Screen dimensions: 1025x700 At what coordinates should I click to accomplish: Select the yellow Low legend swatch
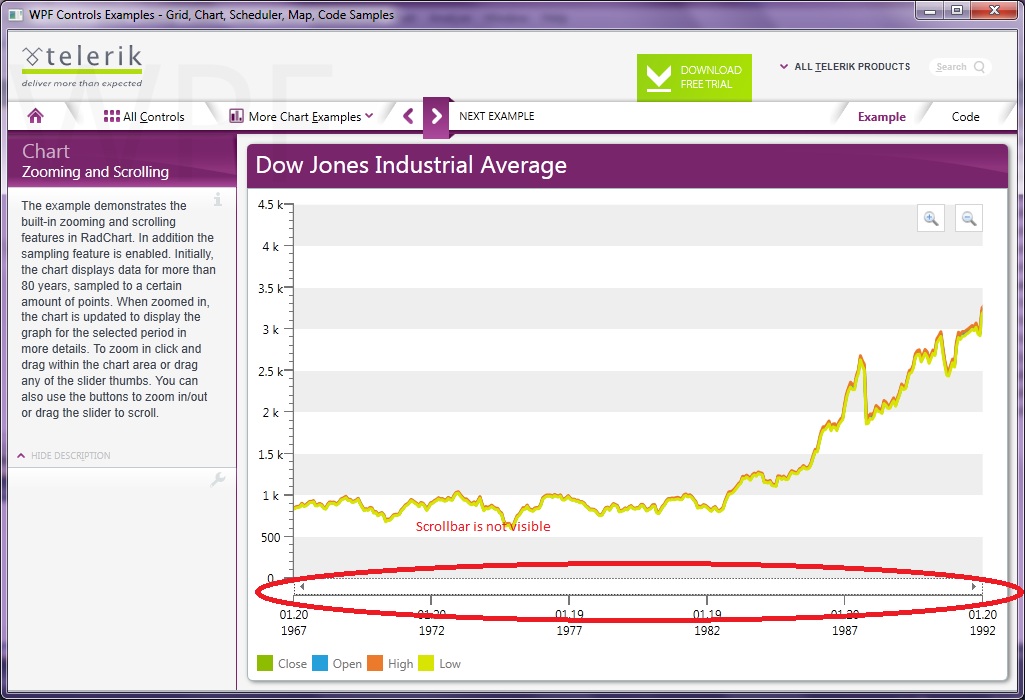click(426, 663)
